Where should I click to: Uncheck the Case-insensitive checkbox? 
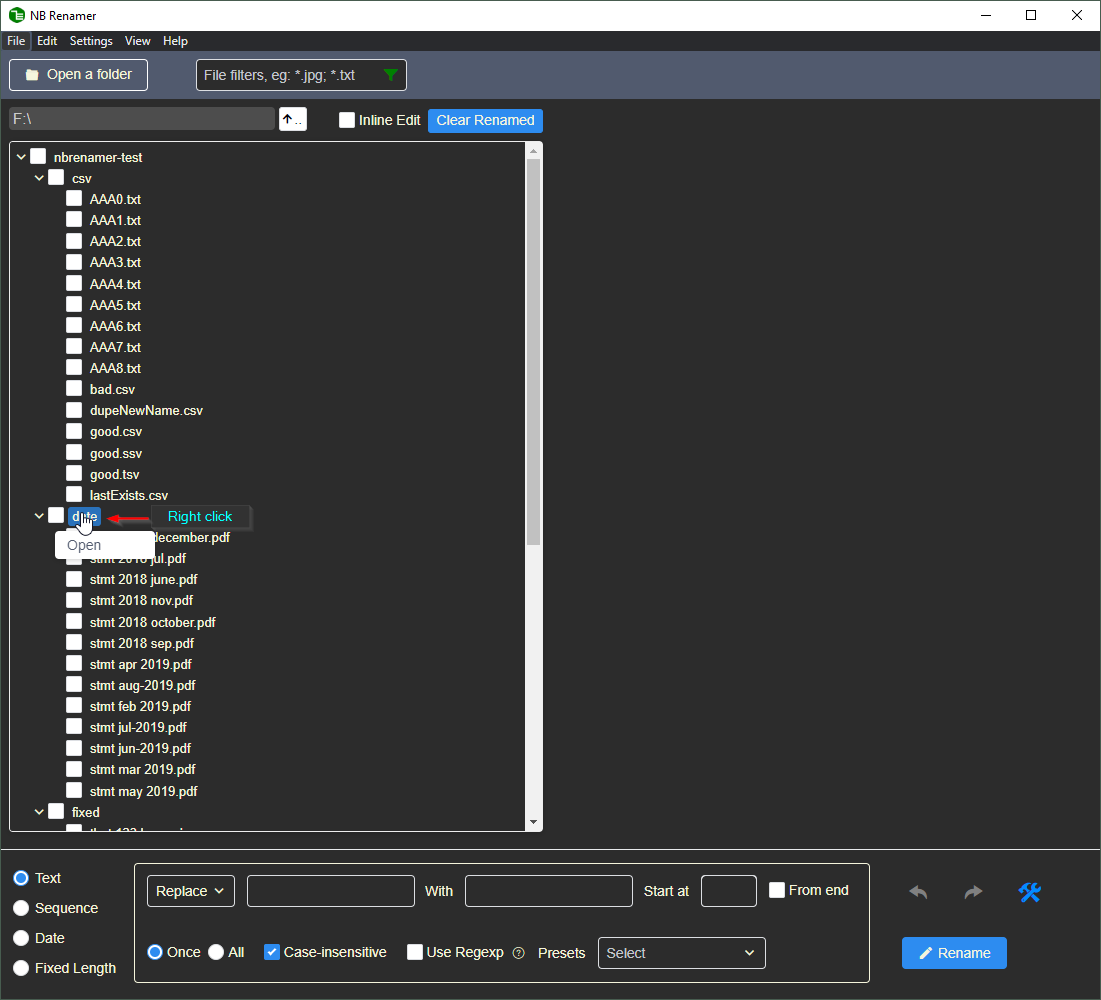[x=272, y=952]
